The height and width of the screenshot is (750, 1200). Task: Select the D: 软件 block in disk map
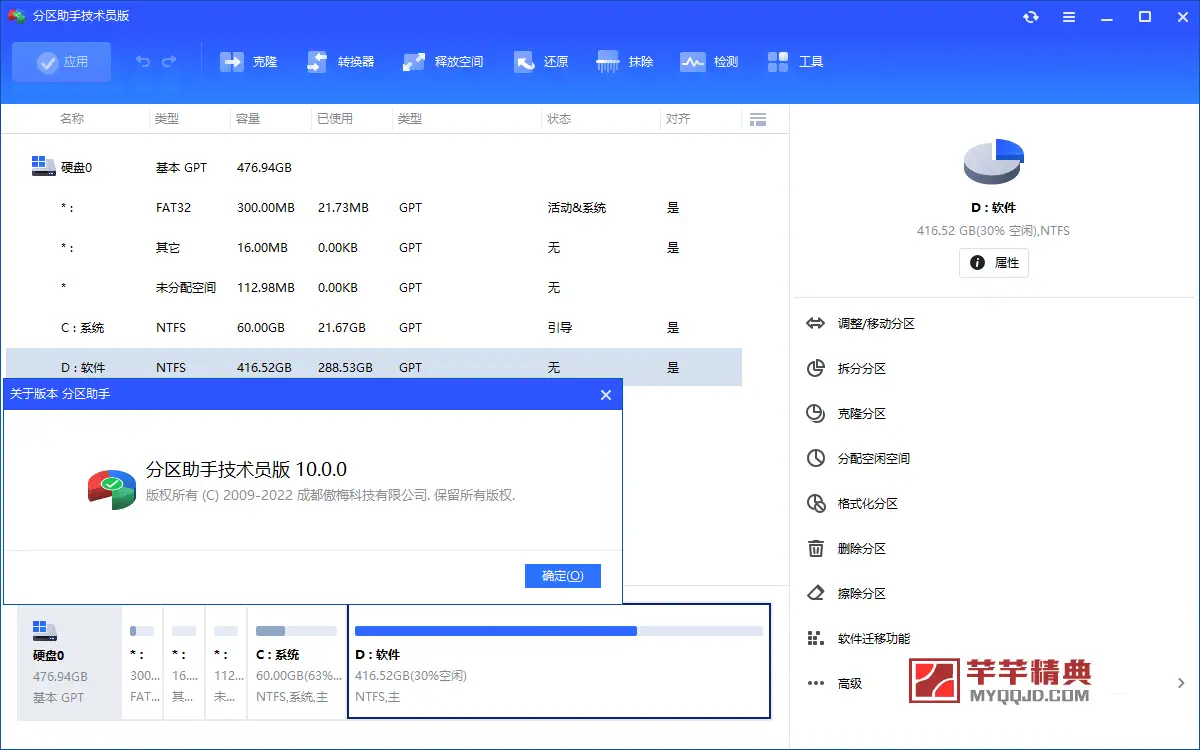tap(559, 662)
